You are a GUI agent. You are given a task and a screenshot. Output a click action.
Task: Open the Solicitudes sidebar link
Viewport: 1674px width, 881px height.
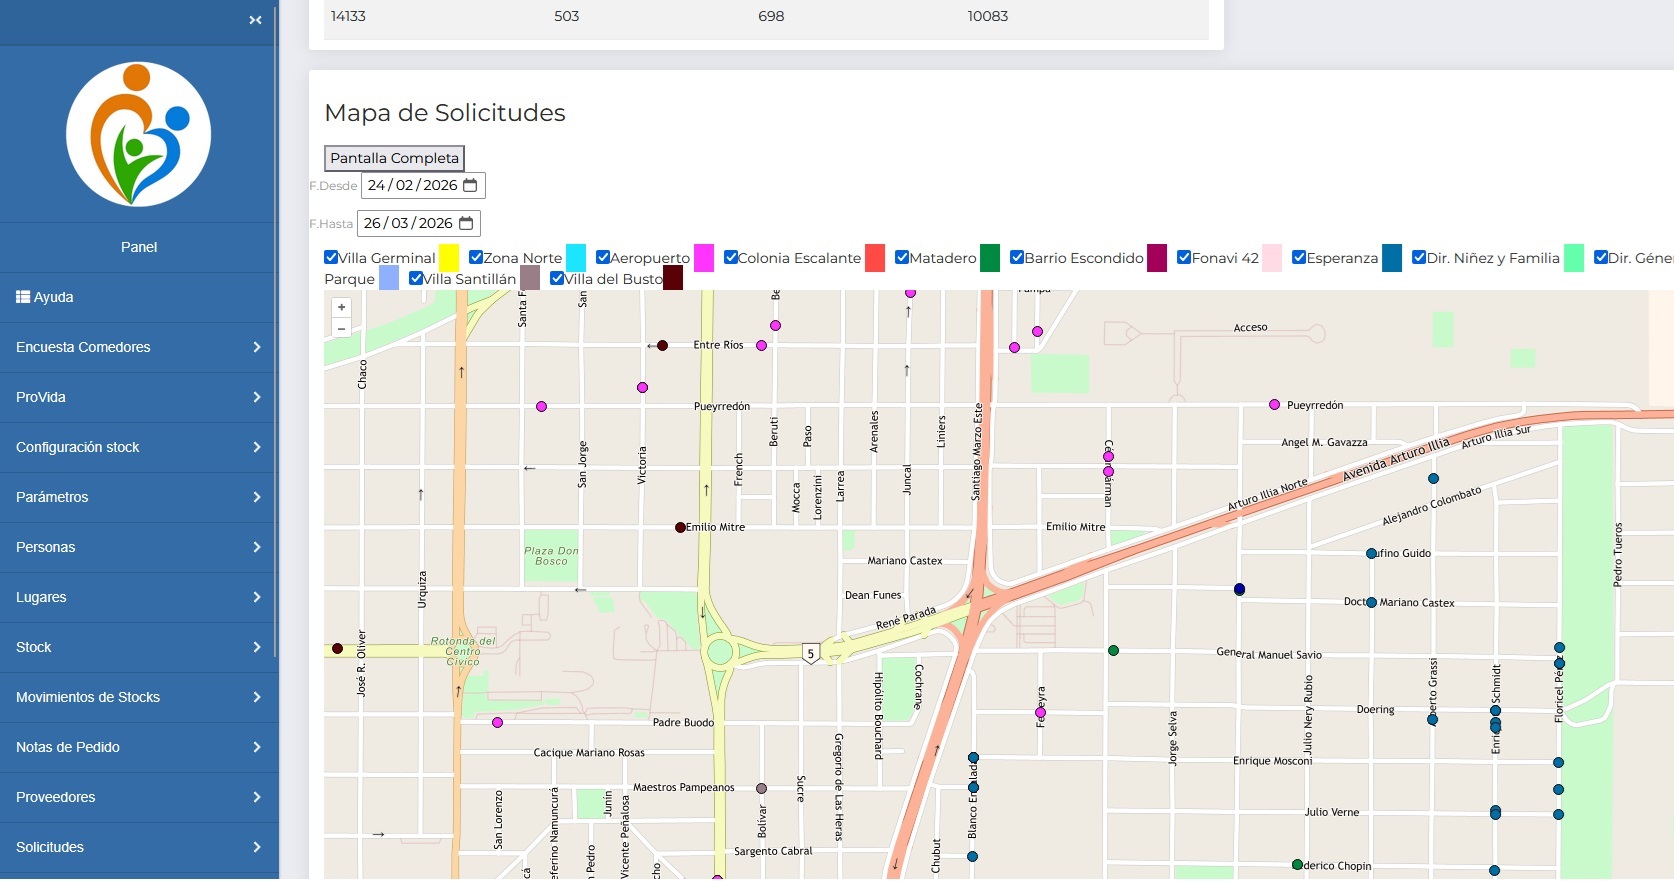138,847
